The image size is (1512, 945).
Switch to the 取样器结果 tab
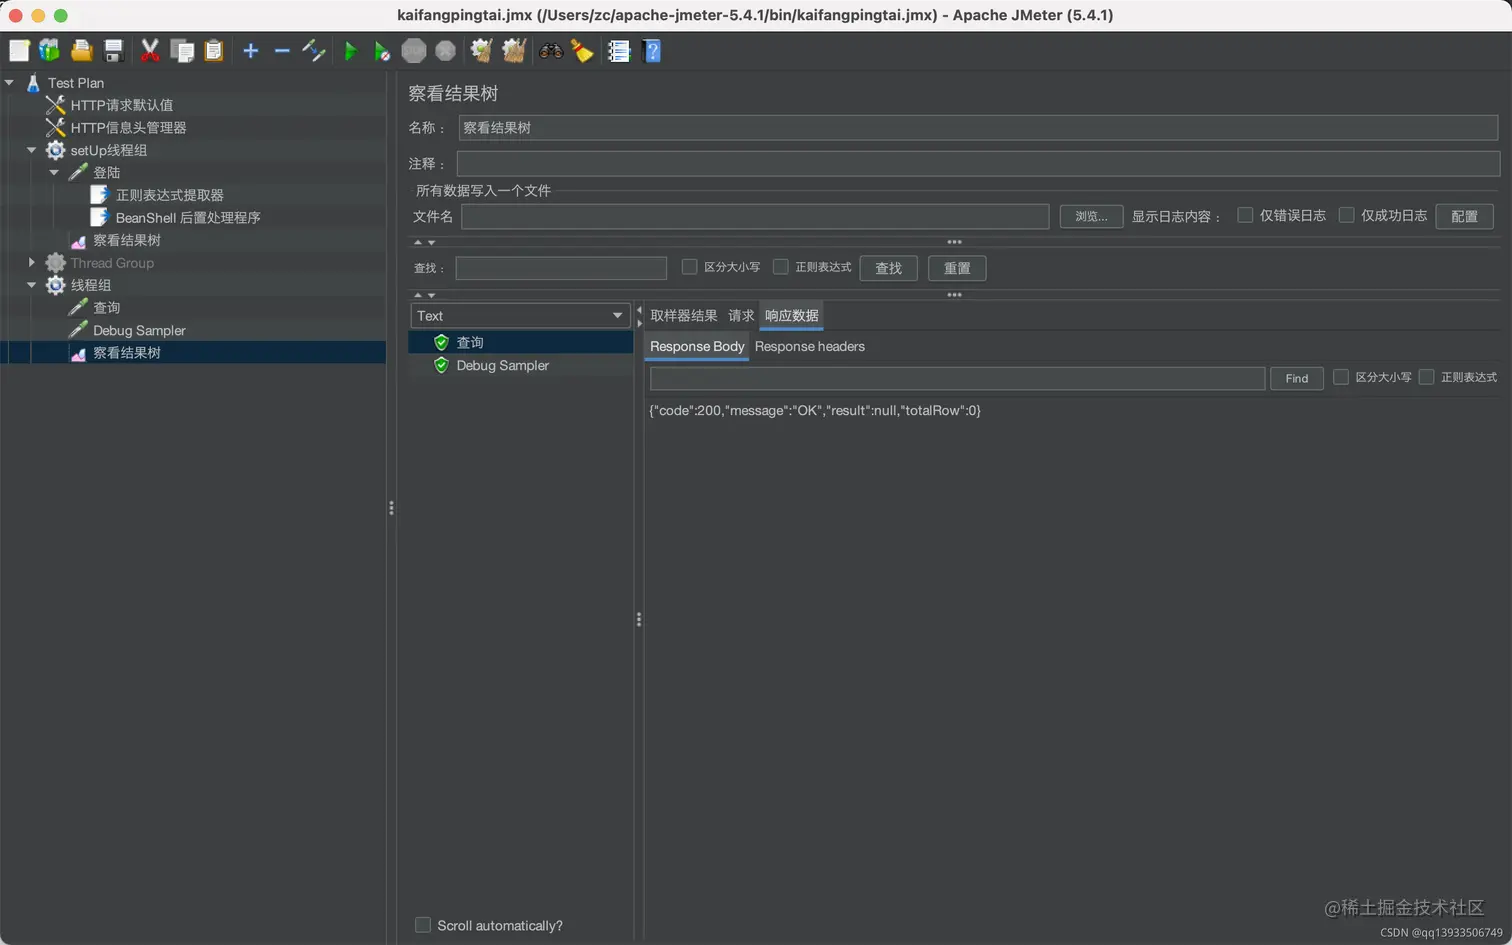(x=684, y=316)
